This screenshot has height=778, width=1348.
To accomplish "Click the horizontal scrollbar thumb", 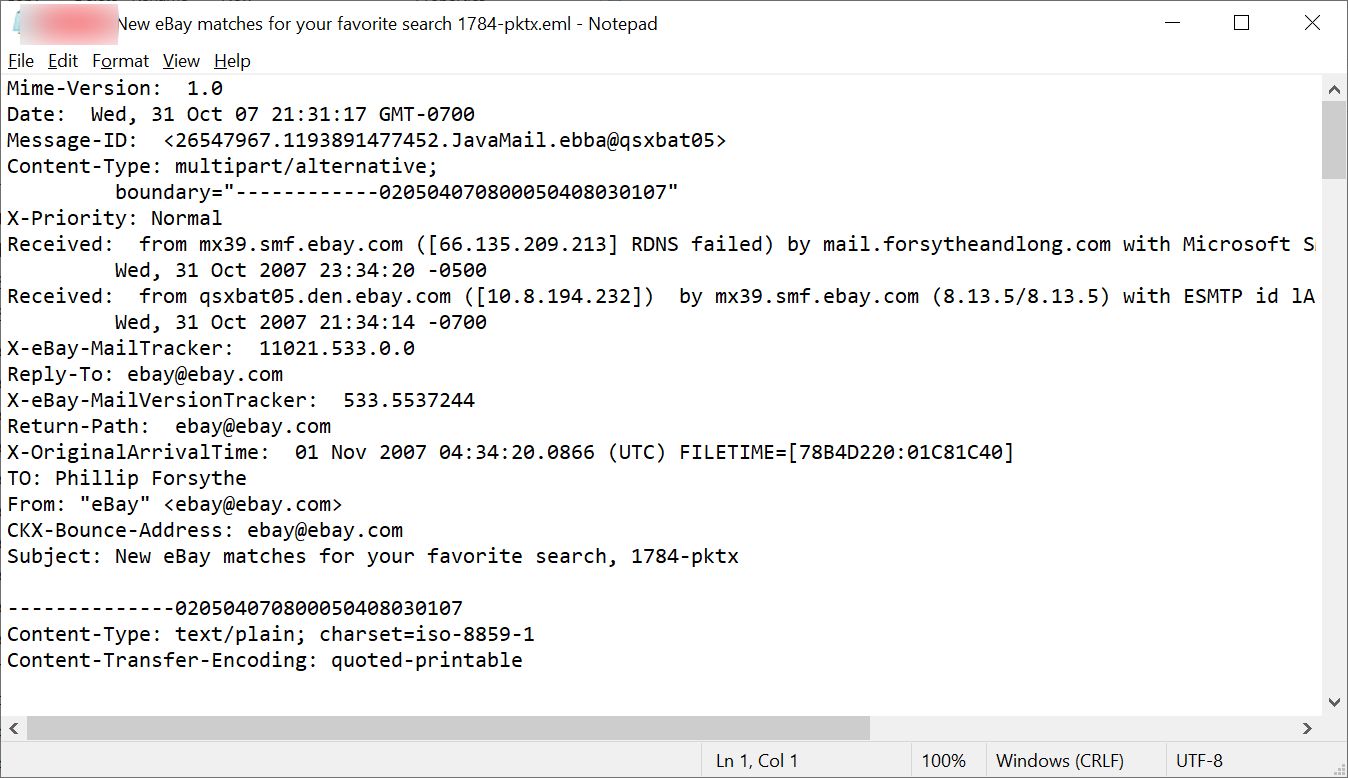I will (x=448, y=728).
